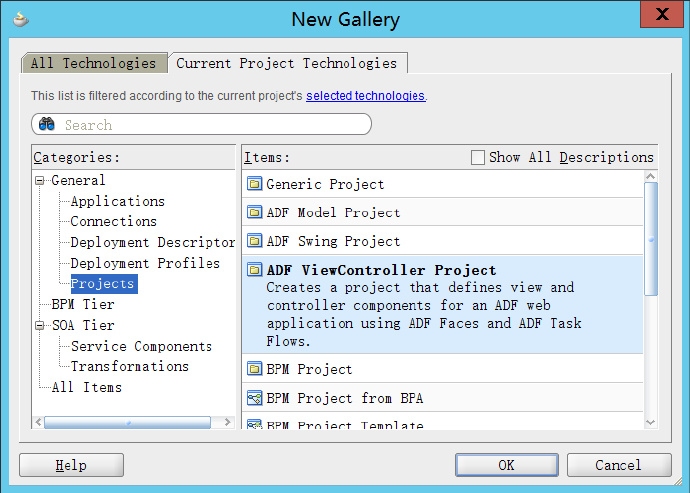690x493 pixels.
Task: Close the New Gallery dialog
Action: coord(662,14)
